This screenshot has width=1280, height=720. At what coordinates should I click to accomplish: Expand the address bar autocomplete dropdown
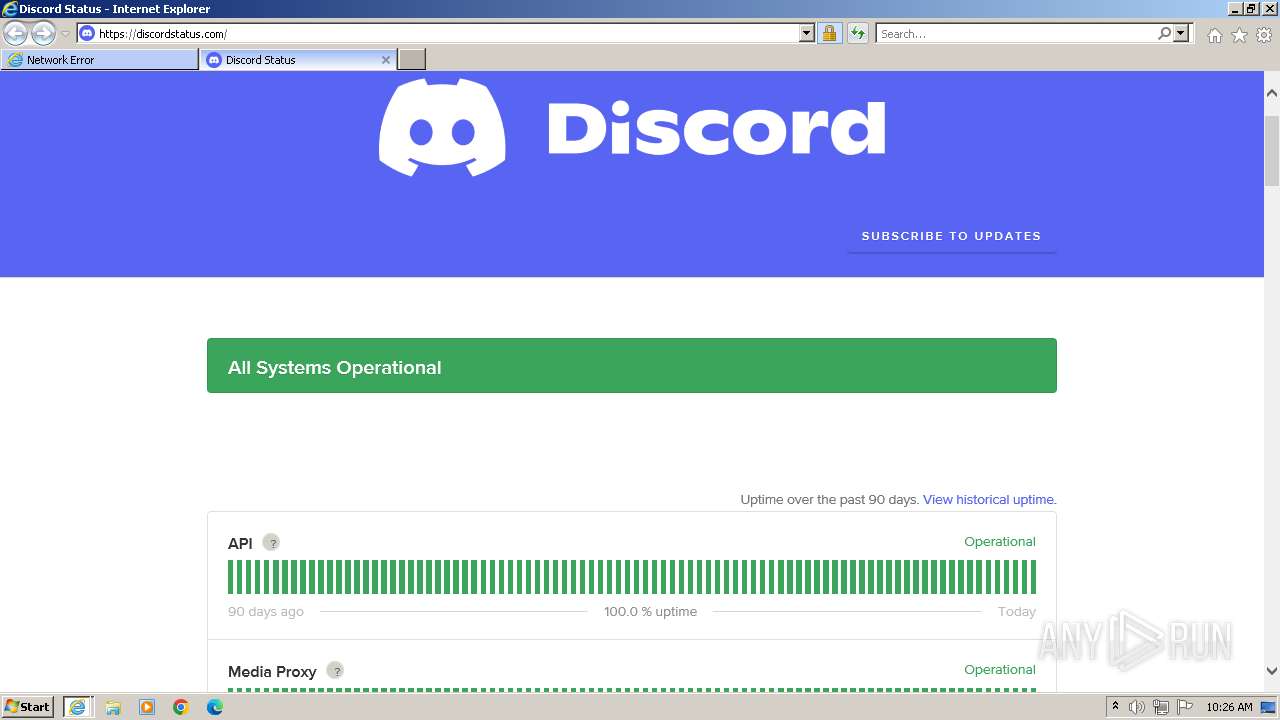tap(807, 33)
